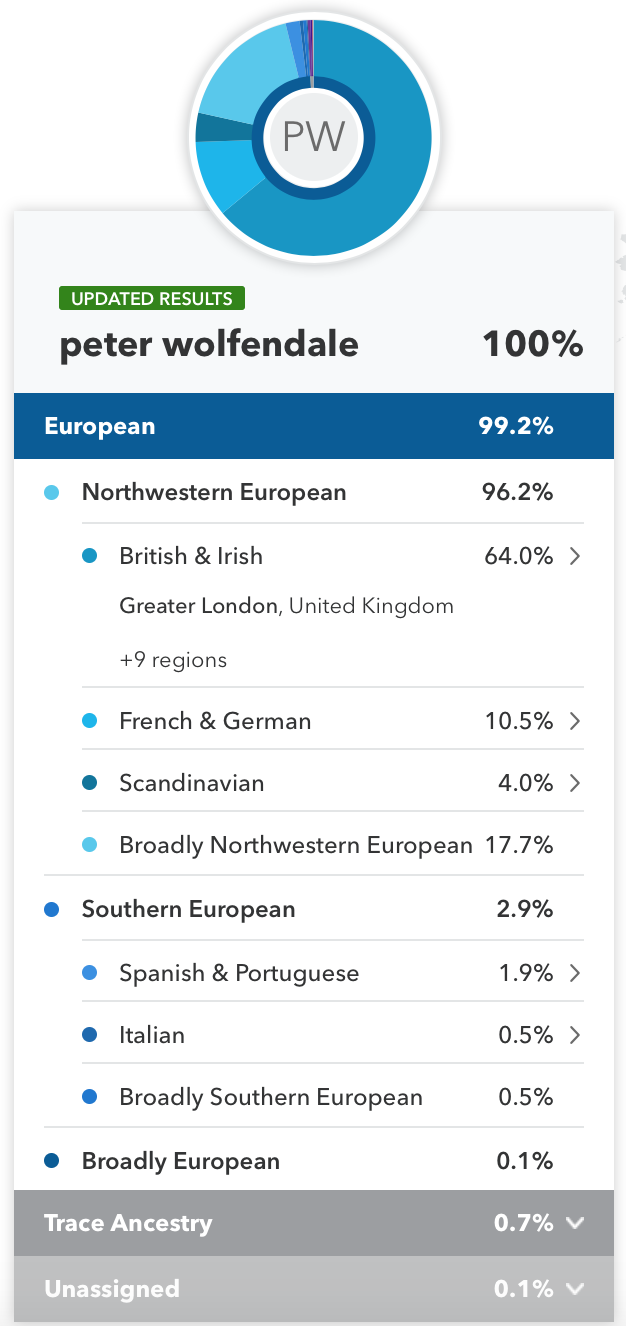Click the Southern European color dot
The image size is (626, 1326).
tap(52, 910)
